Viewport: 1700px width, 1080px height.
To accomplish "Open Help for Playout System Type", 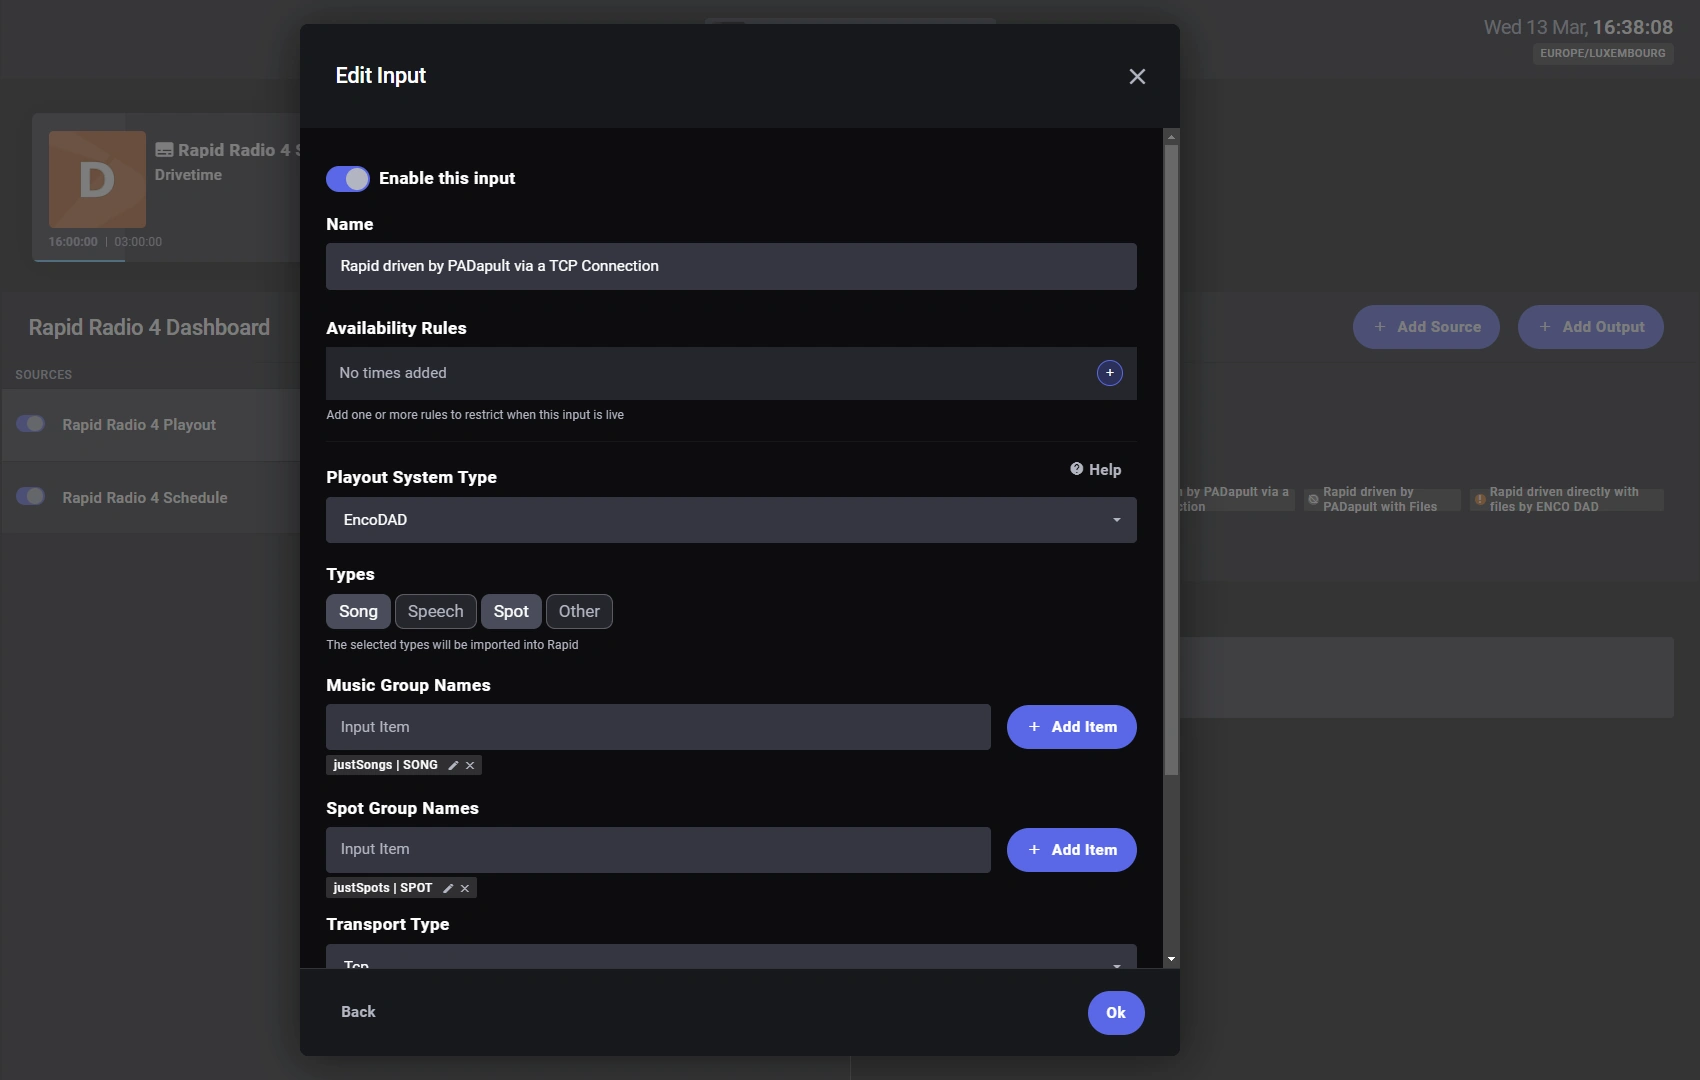I will click(1096, 470).
